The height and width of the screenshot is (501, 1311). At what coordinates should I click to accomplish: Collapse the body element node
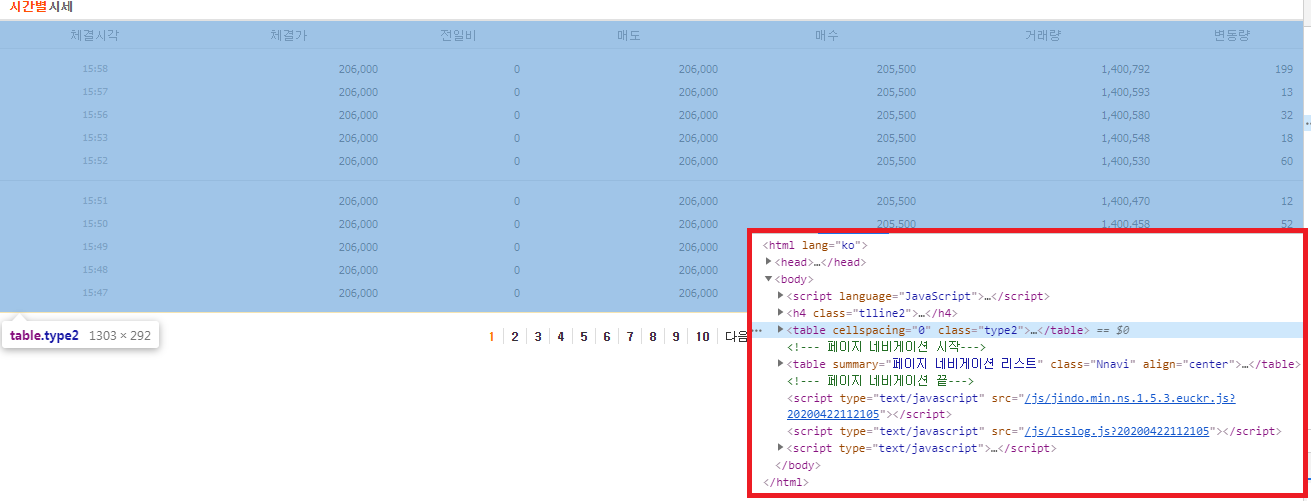(x=768, y=279)
